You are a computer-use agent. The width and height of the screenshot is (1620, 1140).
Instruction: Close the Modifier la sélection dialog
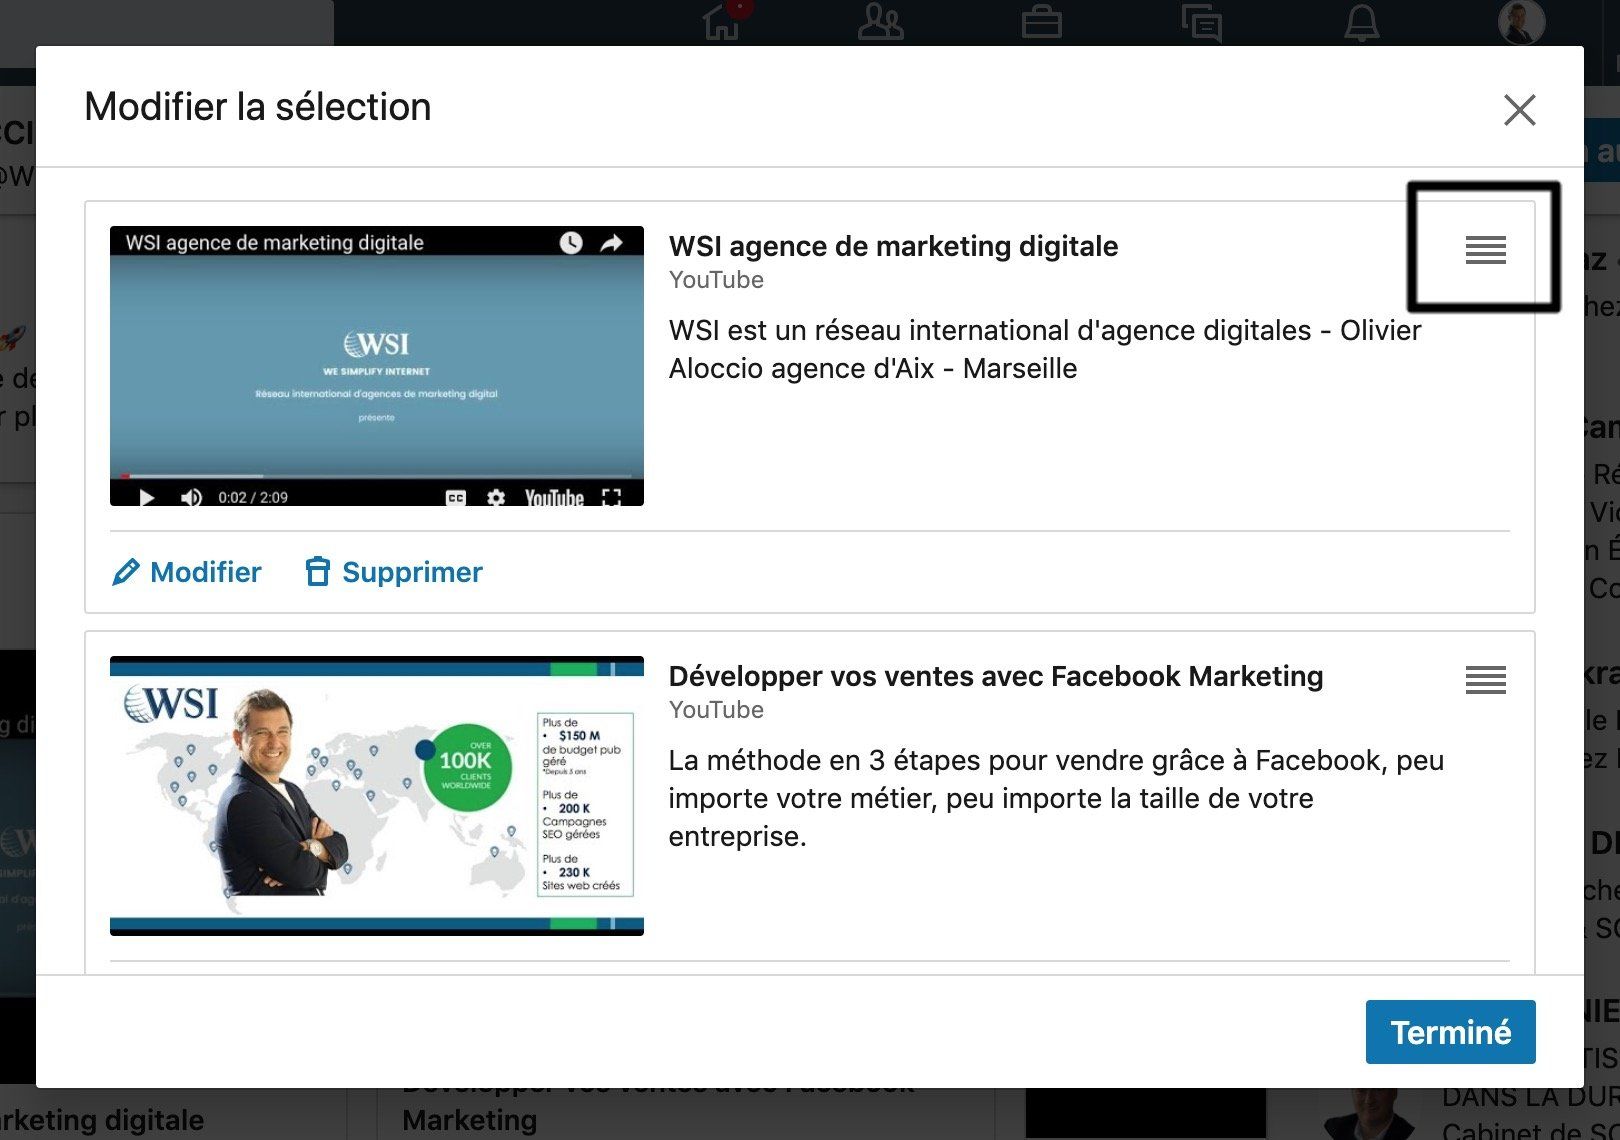[x=1519, y=110]
